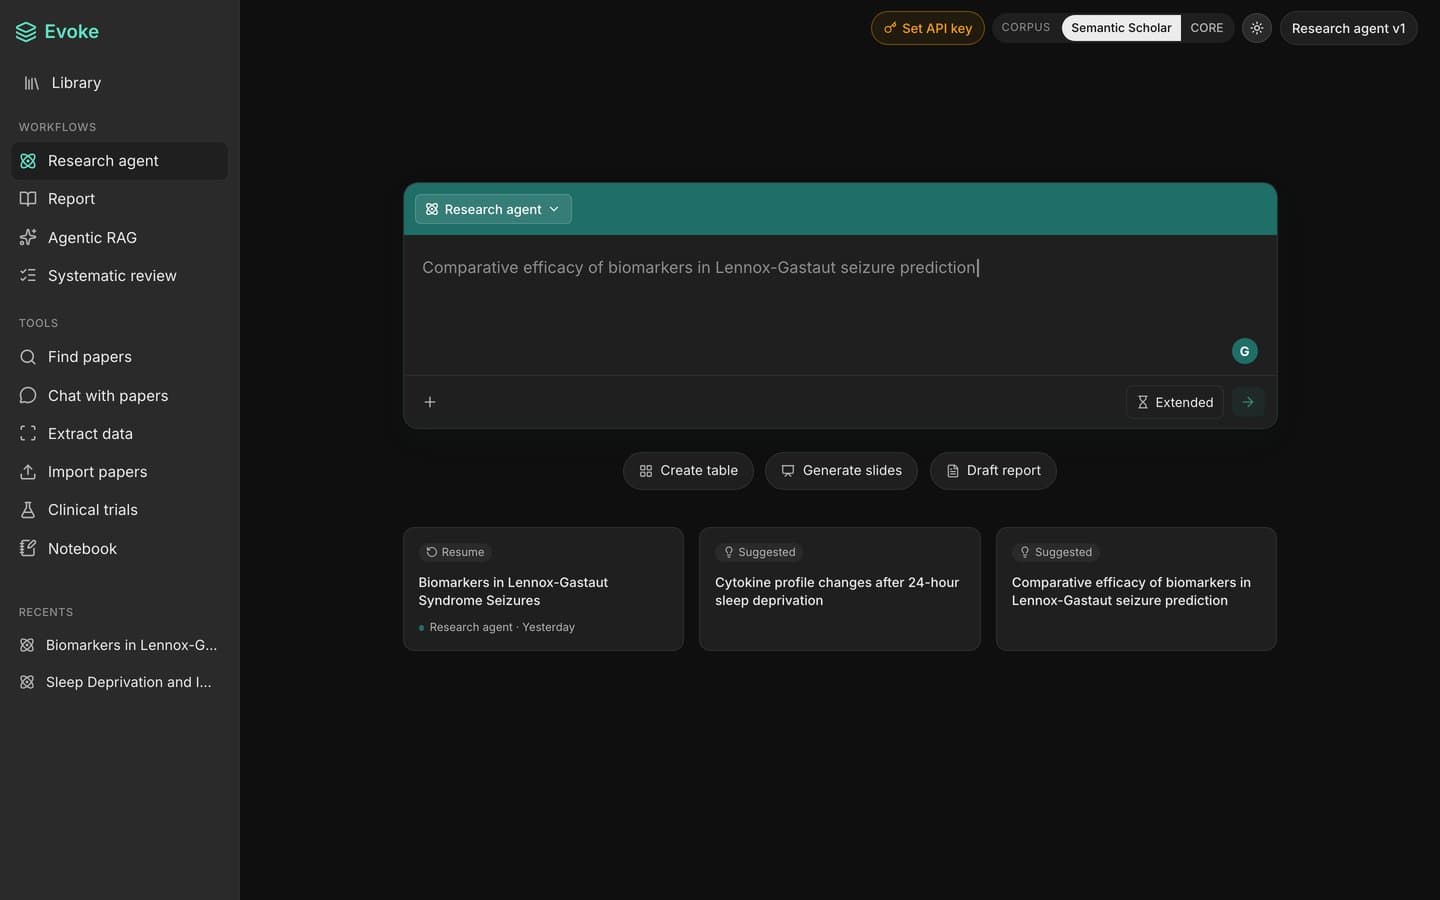Open recent item Sleep Deprivation and I...
The width and height of the screenshot is (1440, 900).
(120, 682)
